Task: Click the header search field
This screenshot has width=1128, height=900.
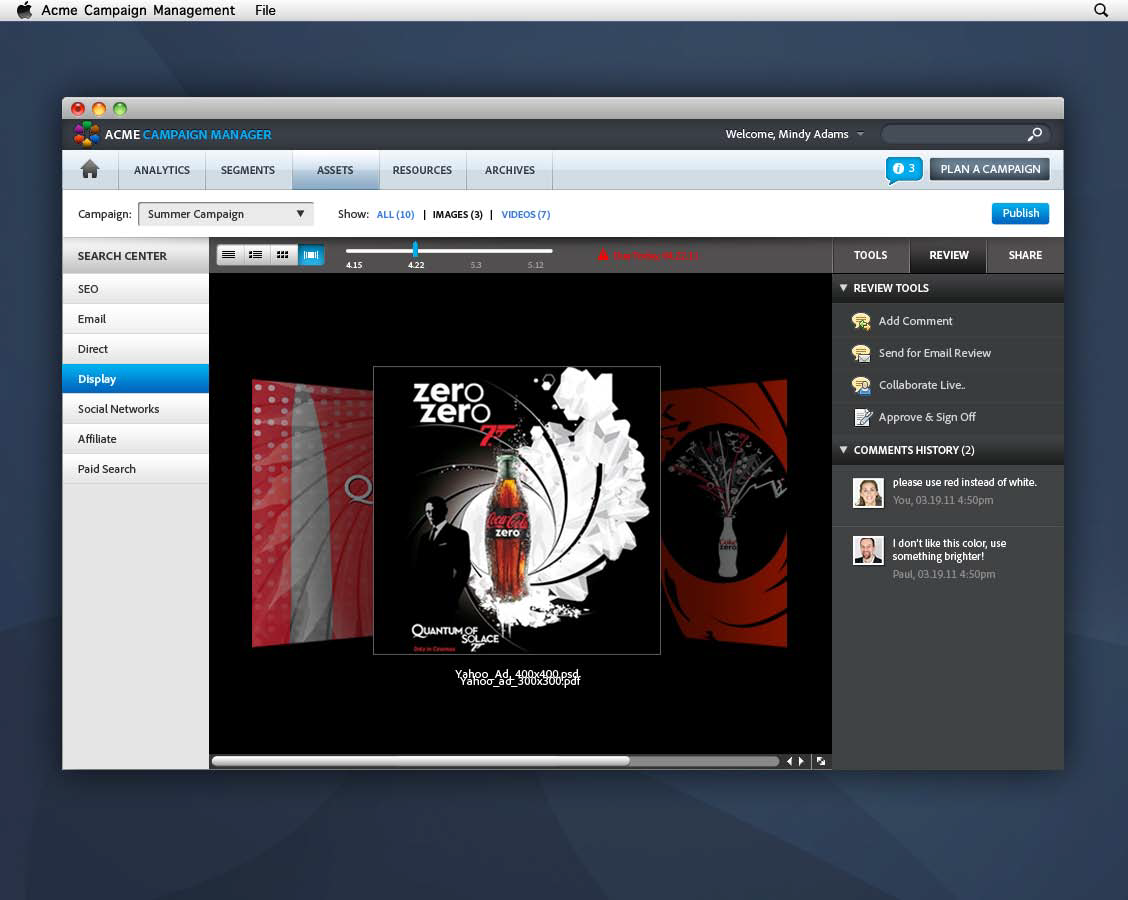Action: pyautogui.click(x=963, y=134)
